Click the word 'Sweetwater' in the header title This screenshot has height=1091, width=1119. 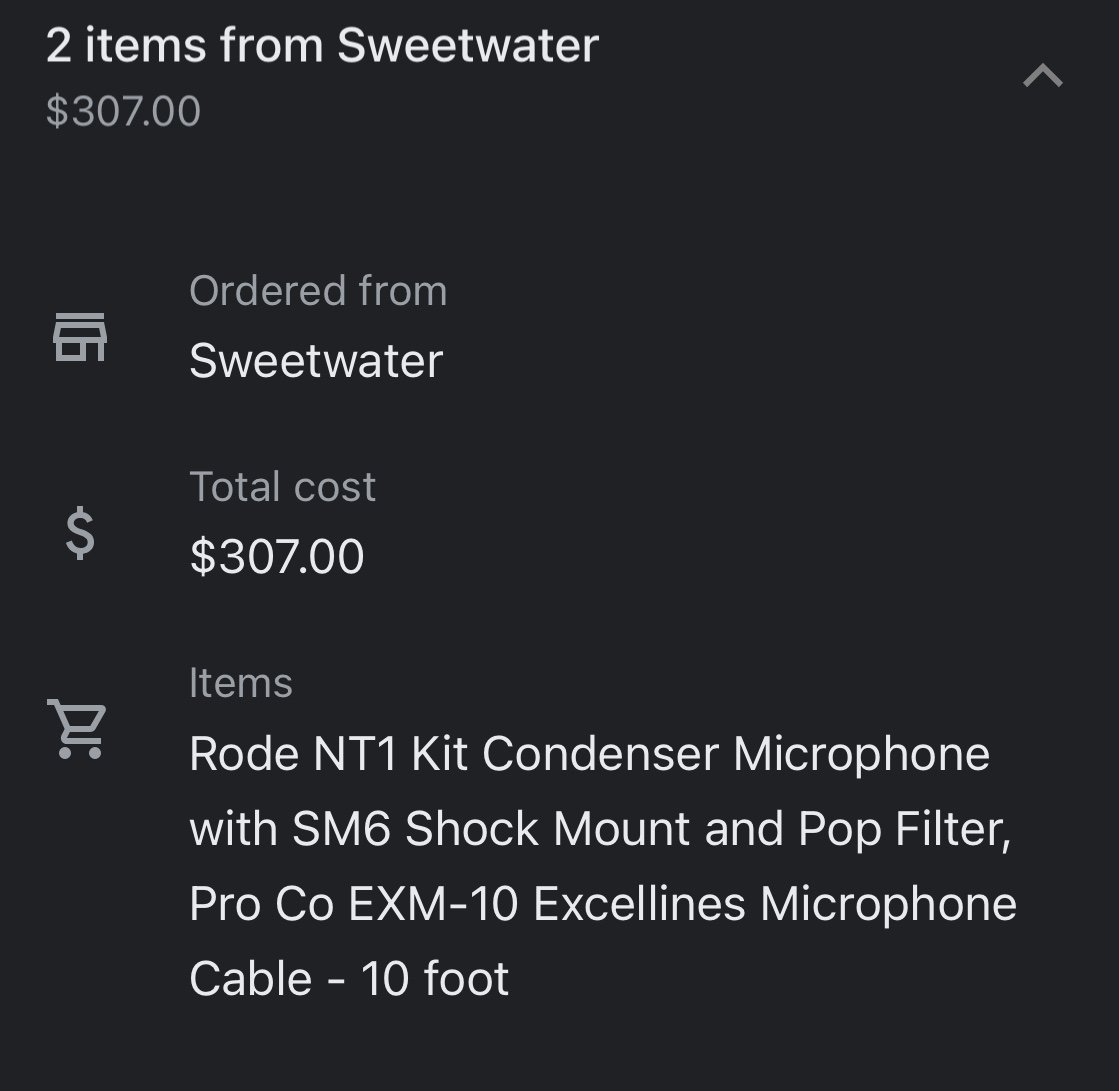pos(468,45)
